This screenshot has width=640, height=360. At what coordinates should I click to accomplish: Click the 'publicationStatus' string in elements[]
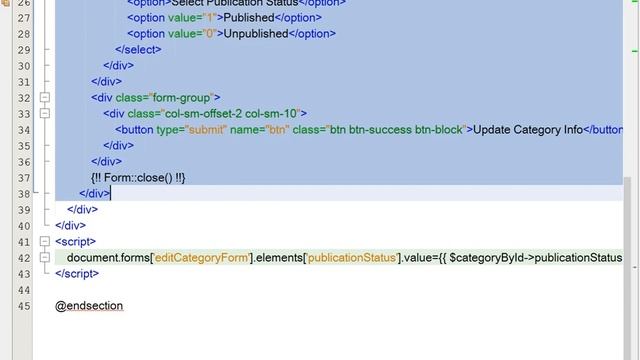(x=352, y=258)
